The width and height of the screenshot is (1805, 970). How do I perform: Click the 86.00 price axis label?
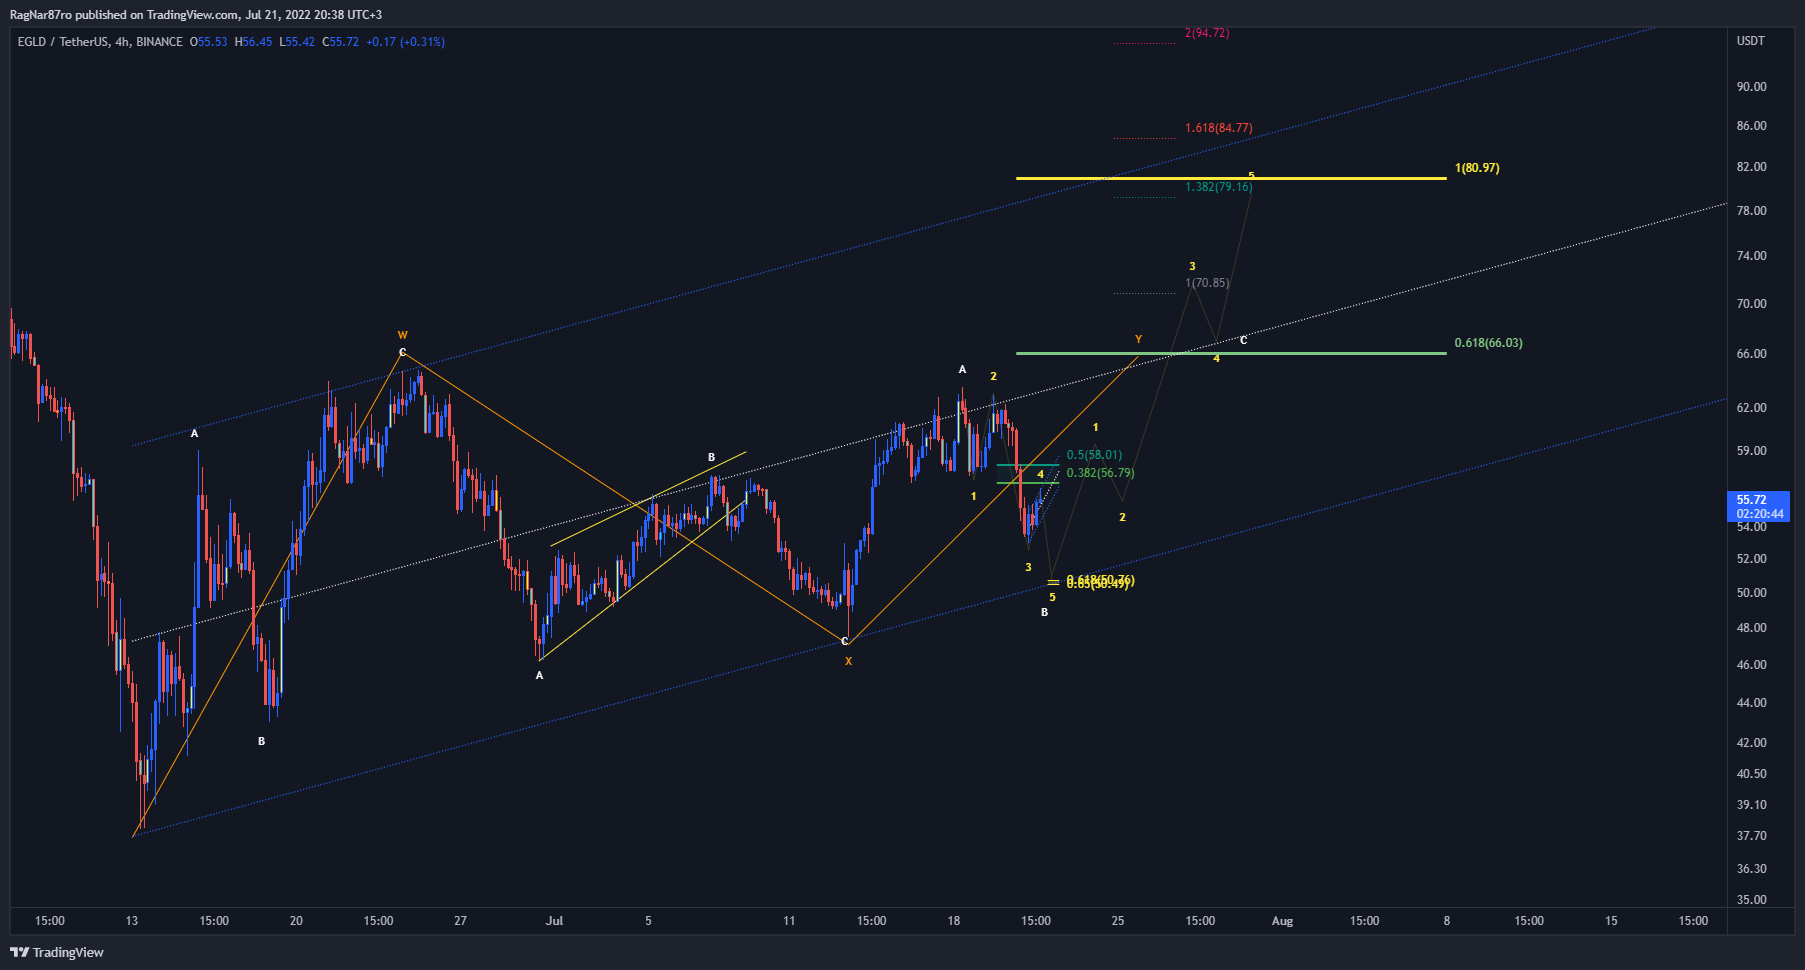click(1751, 126)
